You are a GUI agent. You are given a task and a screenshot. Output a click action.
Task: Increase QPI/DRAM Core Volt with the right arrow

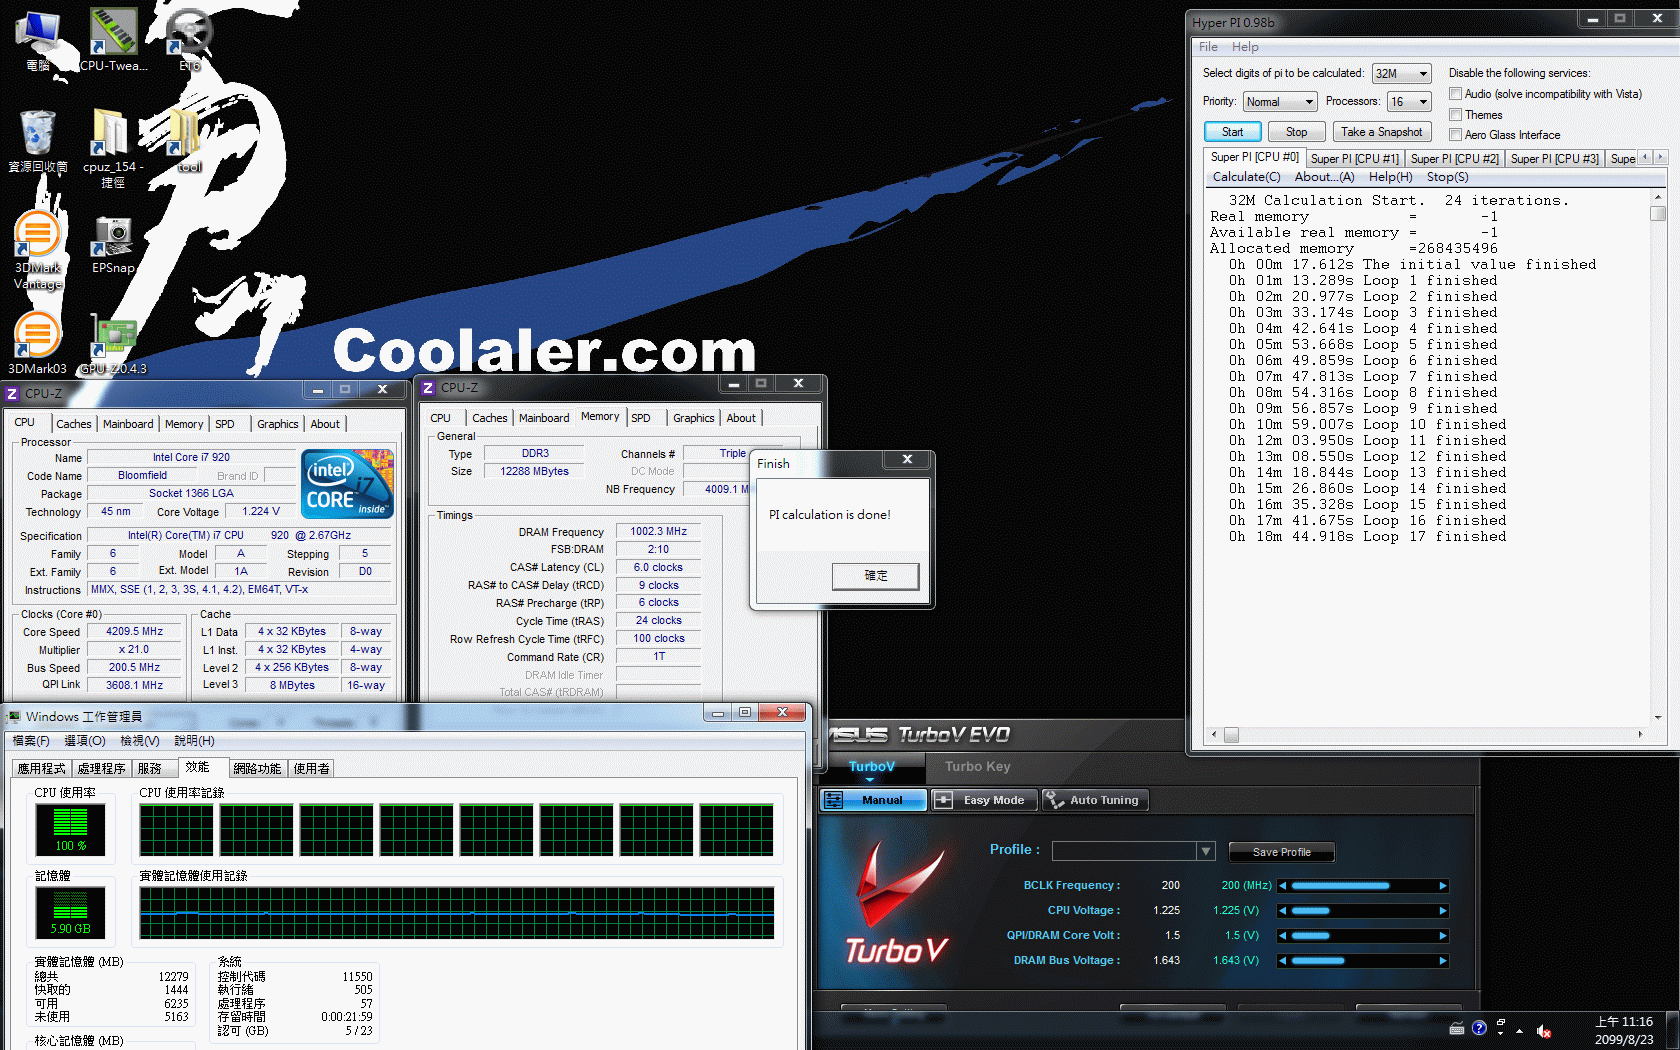[1443, 936]
